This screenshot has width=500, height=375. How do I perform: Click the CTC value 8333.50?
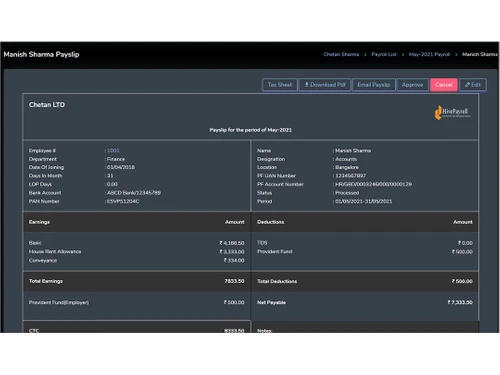click(x=234, y=331)
